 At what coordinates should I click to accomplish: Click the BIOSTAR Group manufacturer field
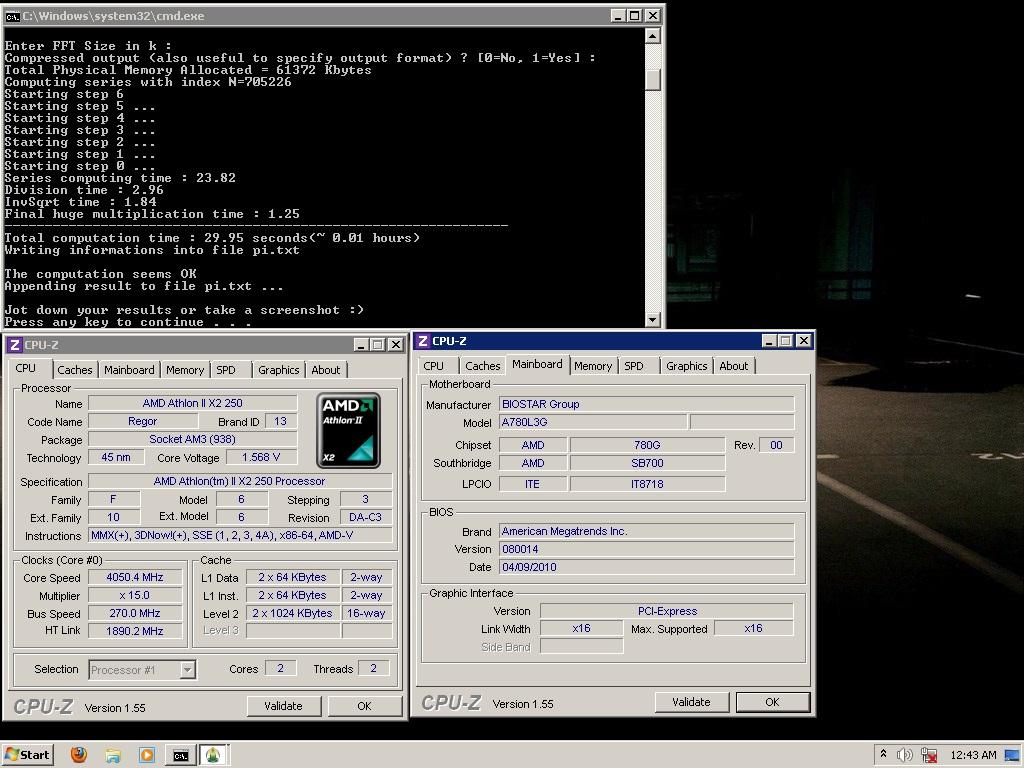point(647,404)
